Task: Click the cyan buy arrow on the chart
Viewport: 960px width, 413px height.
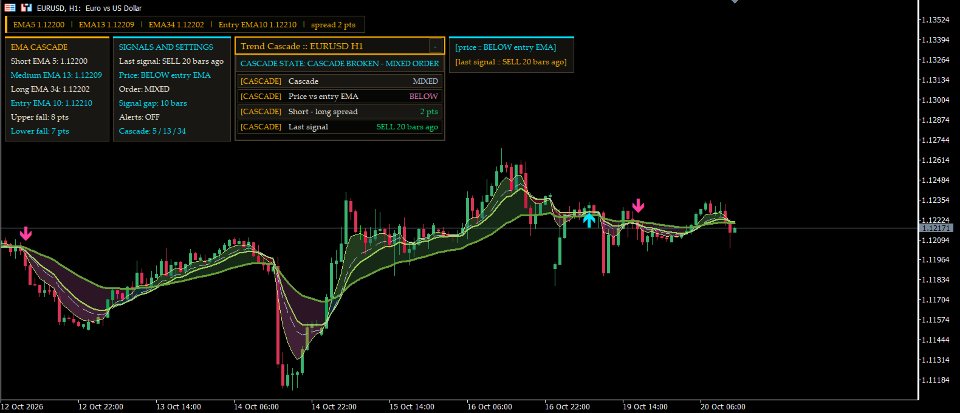Action: [x=589, y=220]
